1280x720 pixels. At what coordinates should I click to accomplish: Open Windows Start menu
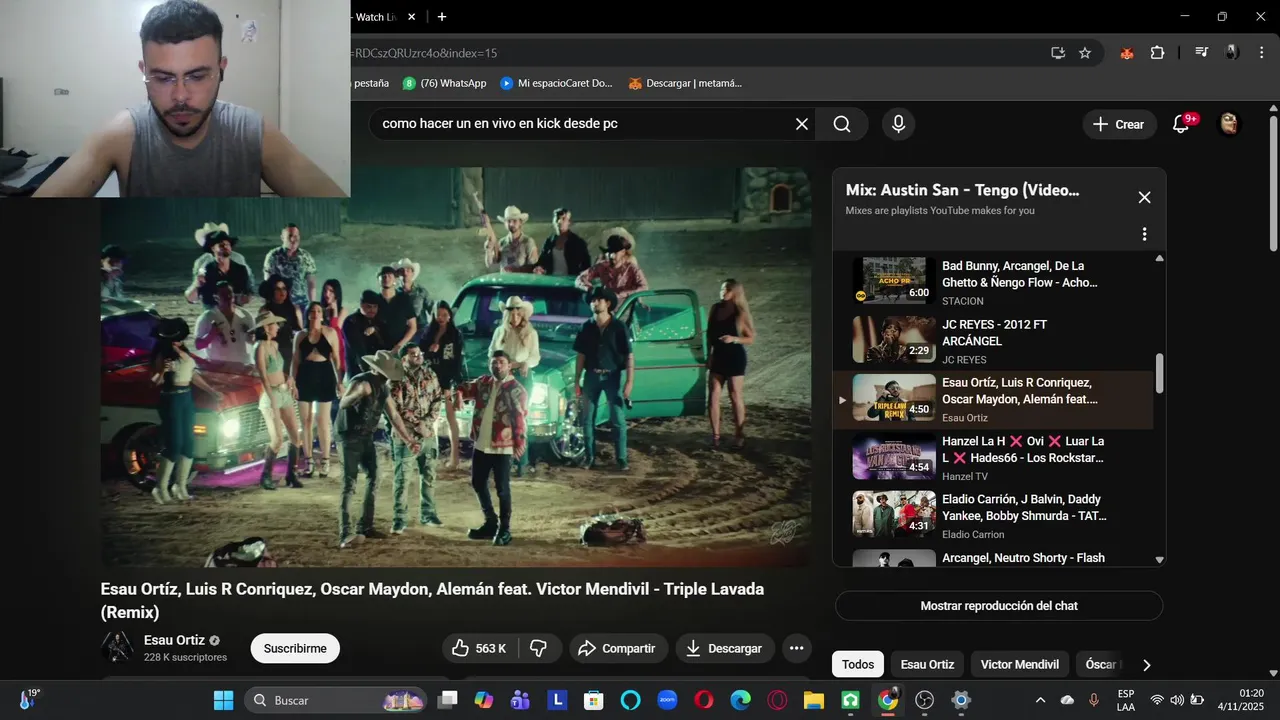coord(223,700)
